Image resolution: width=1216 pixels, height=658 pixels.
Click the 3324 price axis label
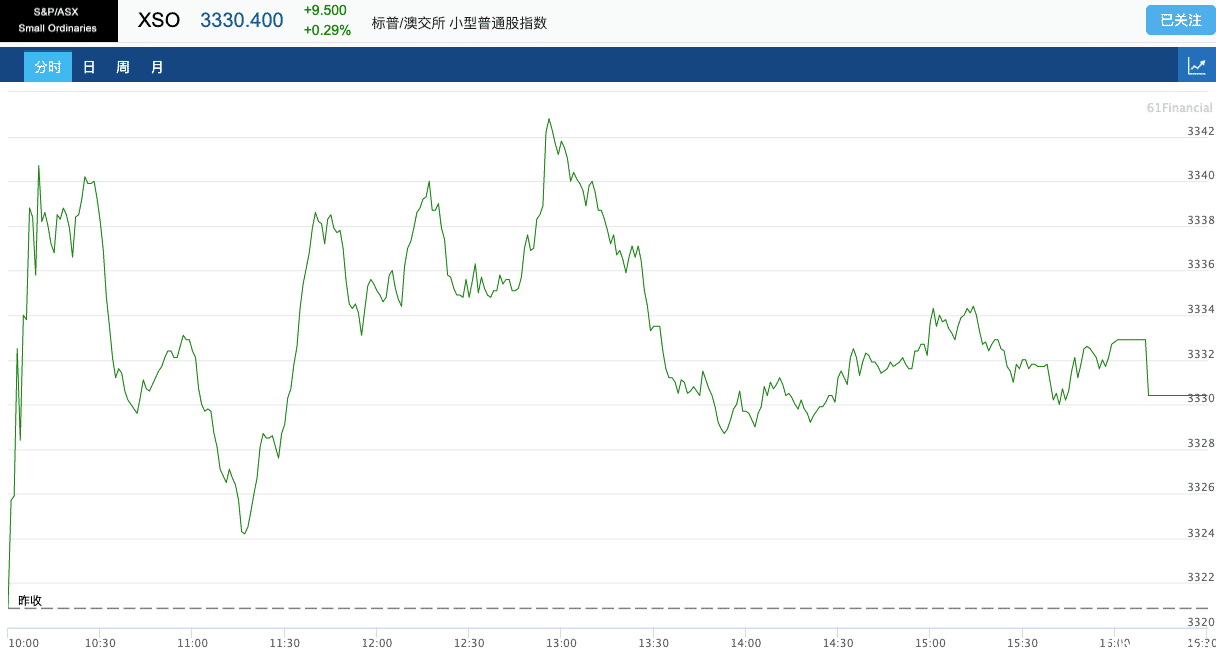pos(1200,532)
